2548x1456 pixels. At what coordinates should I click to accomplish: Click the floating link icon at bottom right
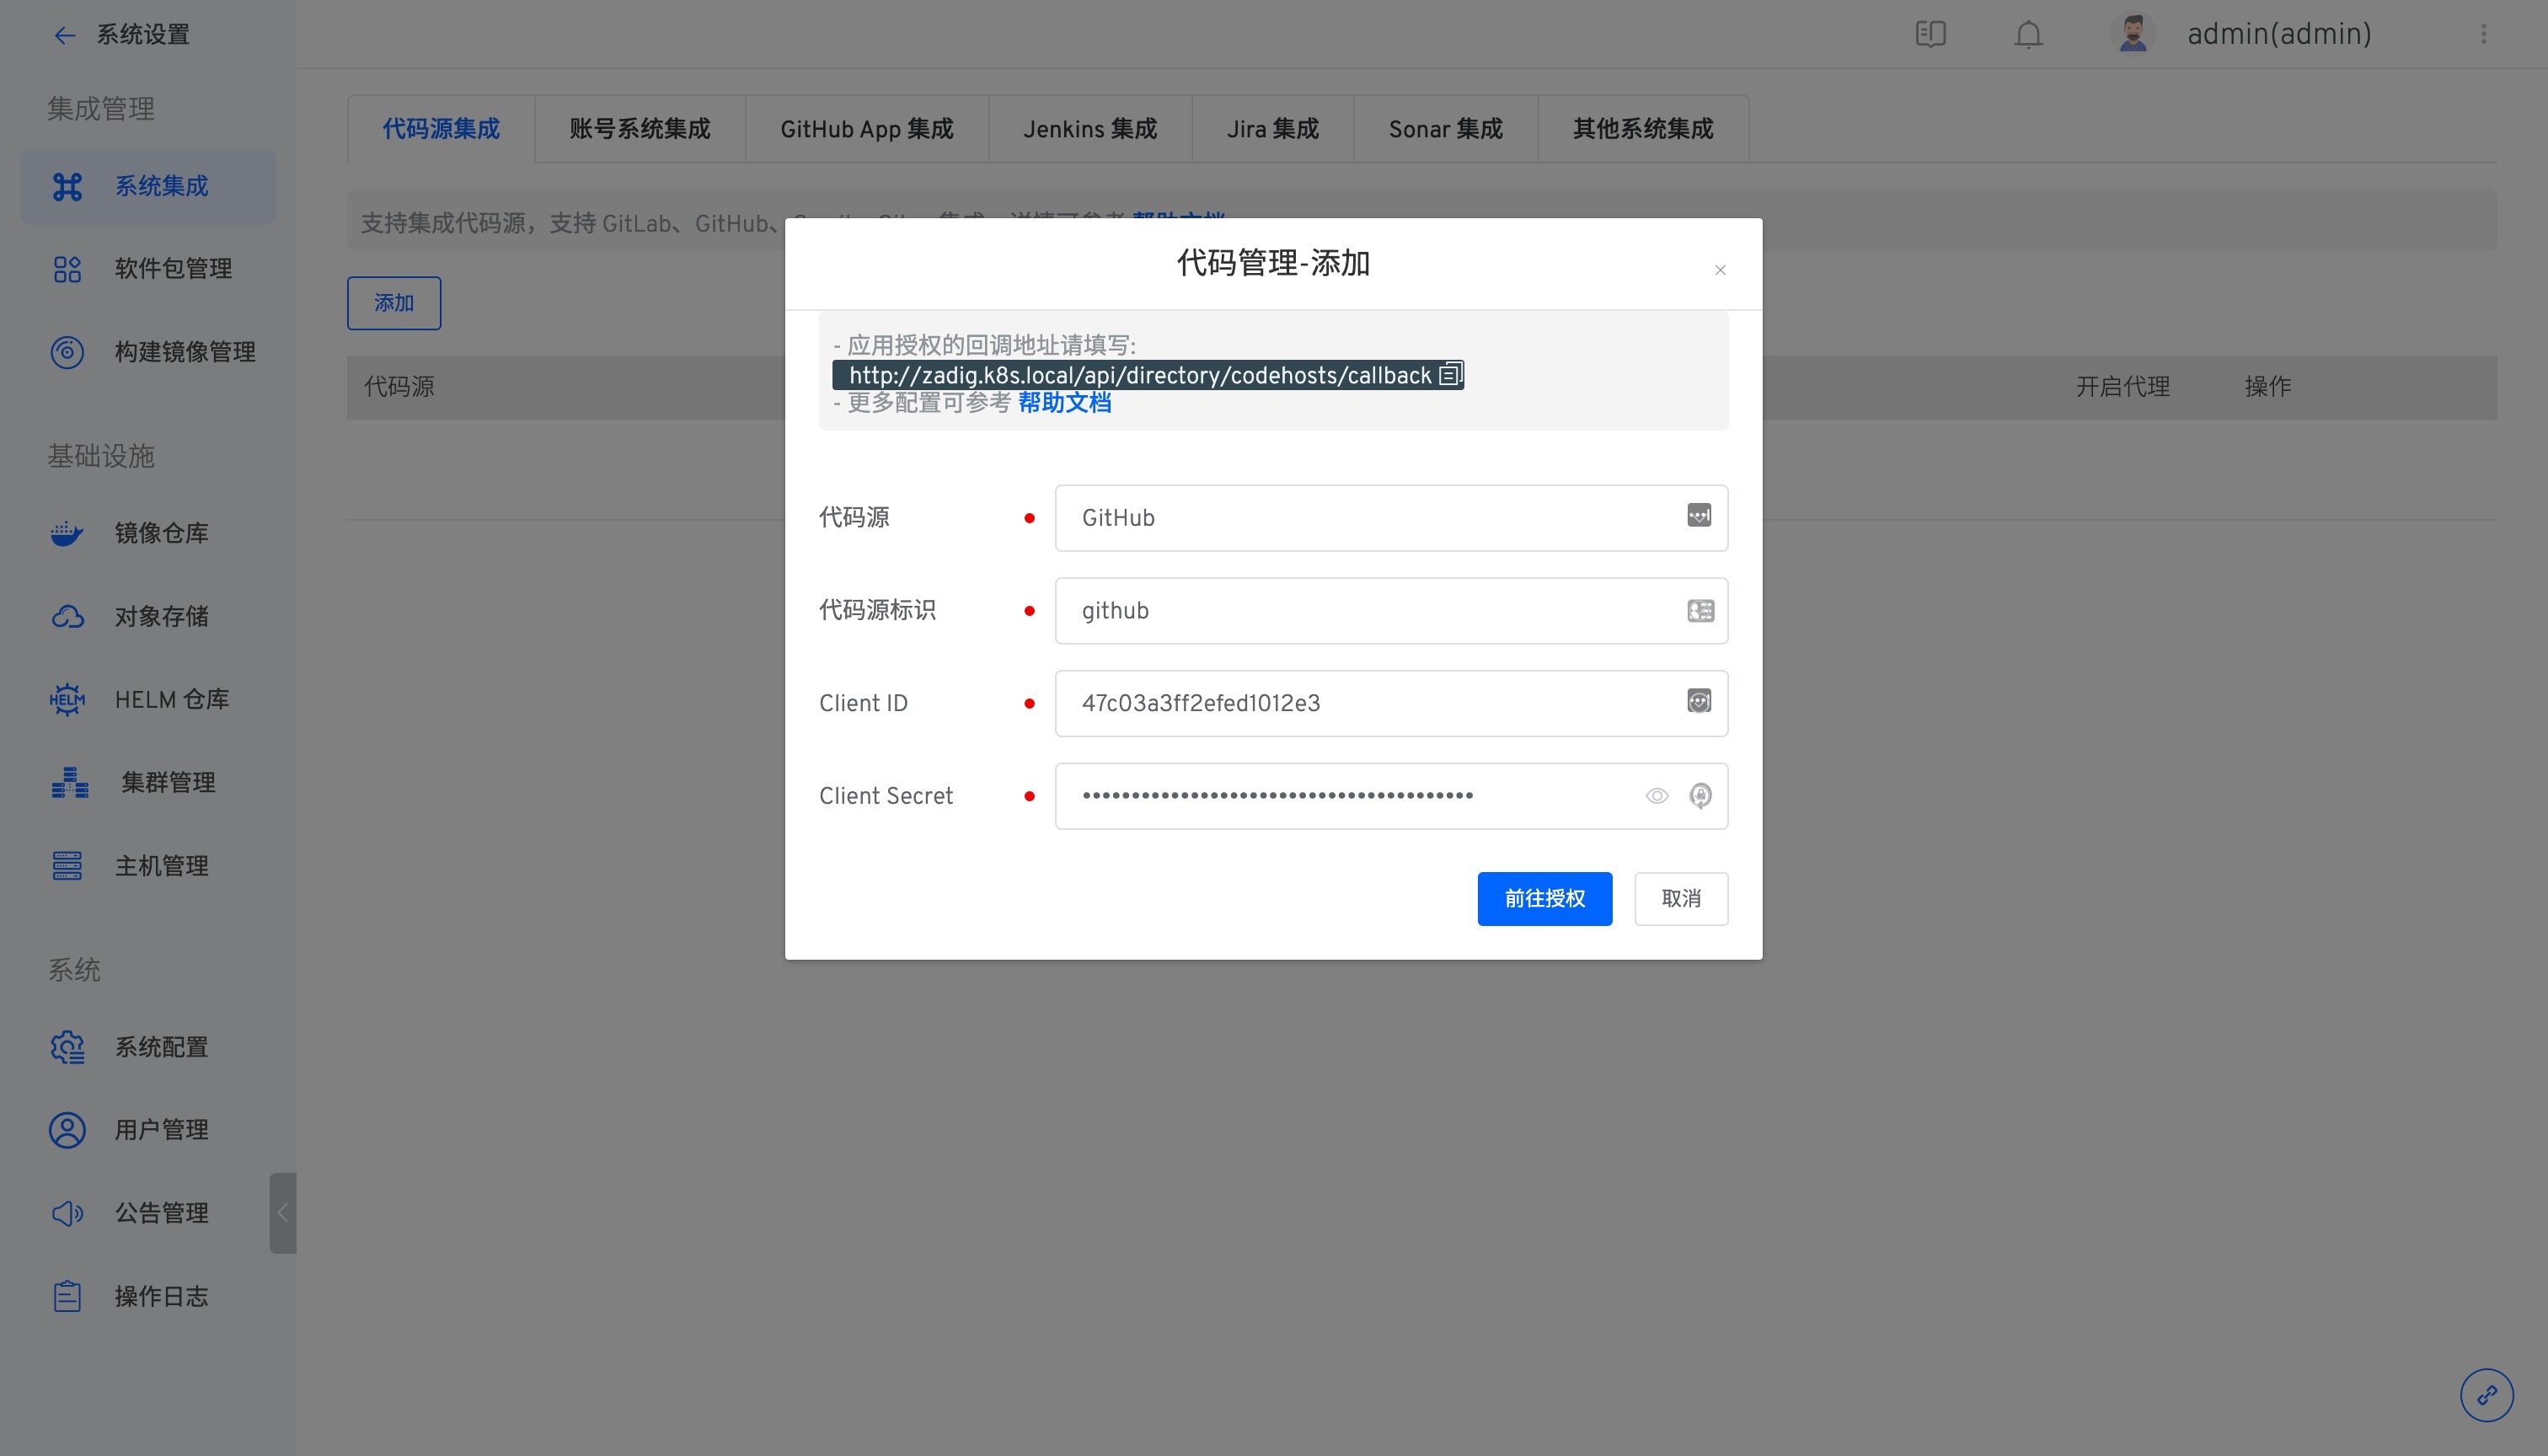coord(2487,1395)
